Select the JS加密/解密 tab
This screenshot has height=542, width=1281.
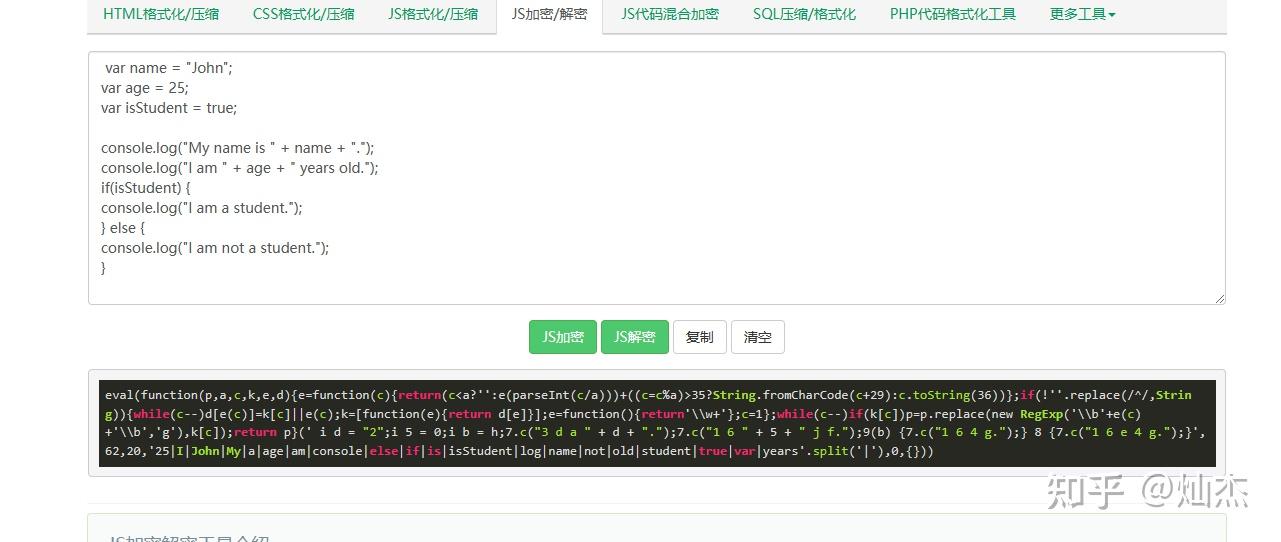click(549, 15)
